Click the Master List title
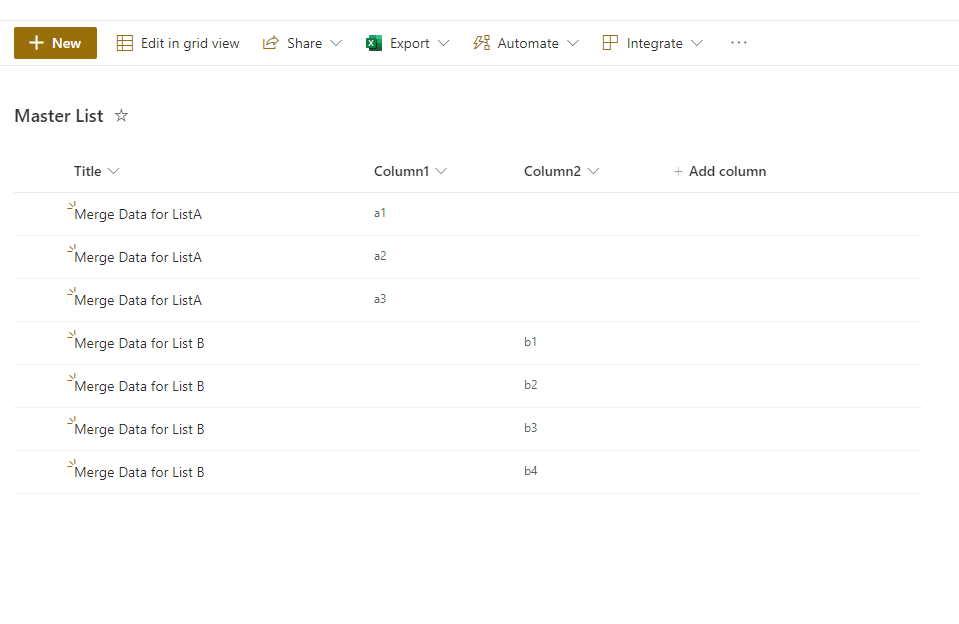Image resolution: width=959 pixels, height=624 pixels. coord(59,116)
